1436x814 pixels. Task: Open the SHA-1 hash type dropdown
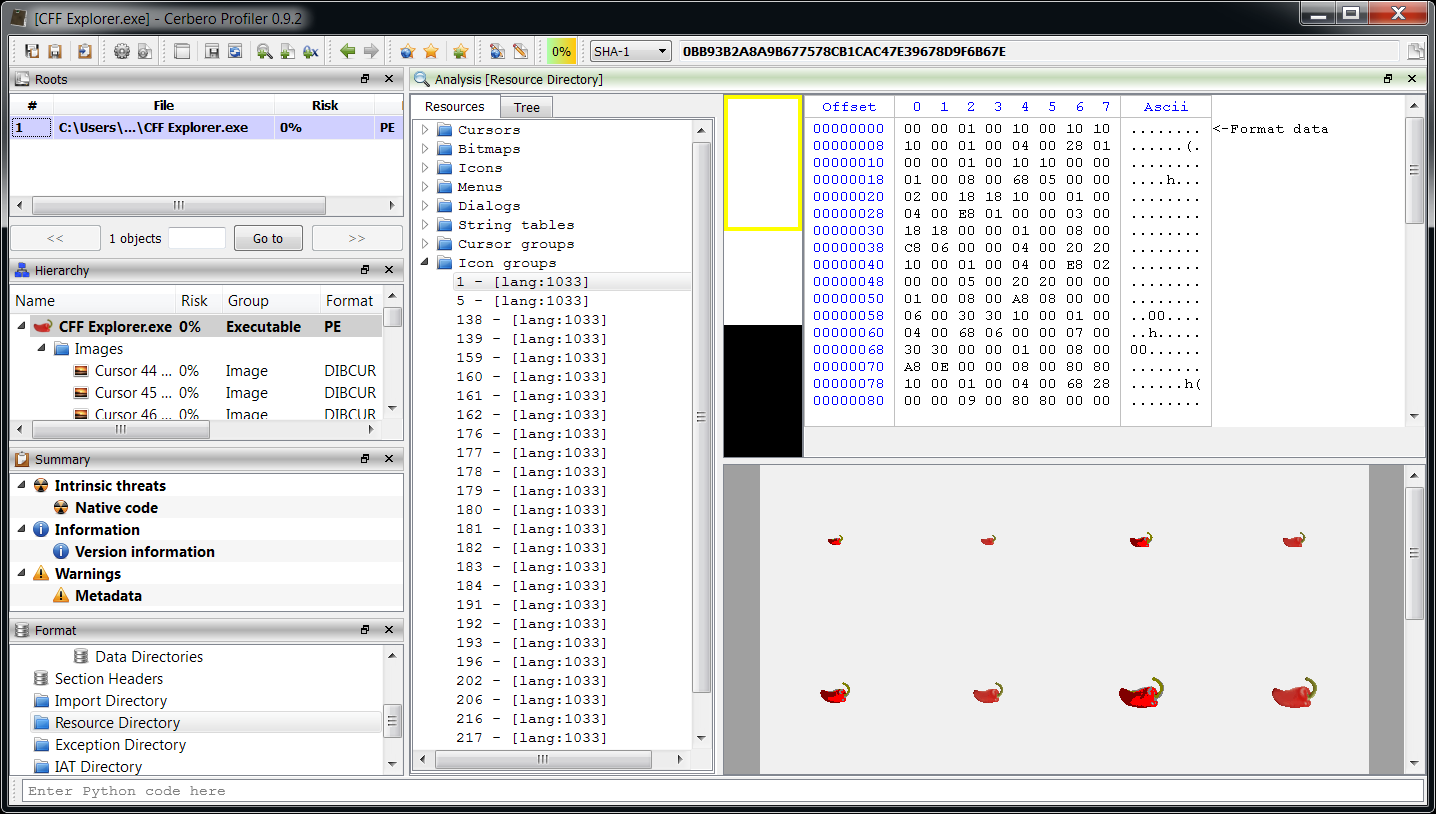click(631, 51)
